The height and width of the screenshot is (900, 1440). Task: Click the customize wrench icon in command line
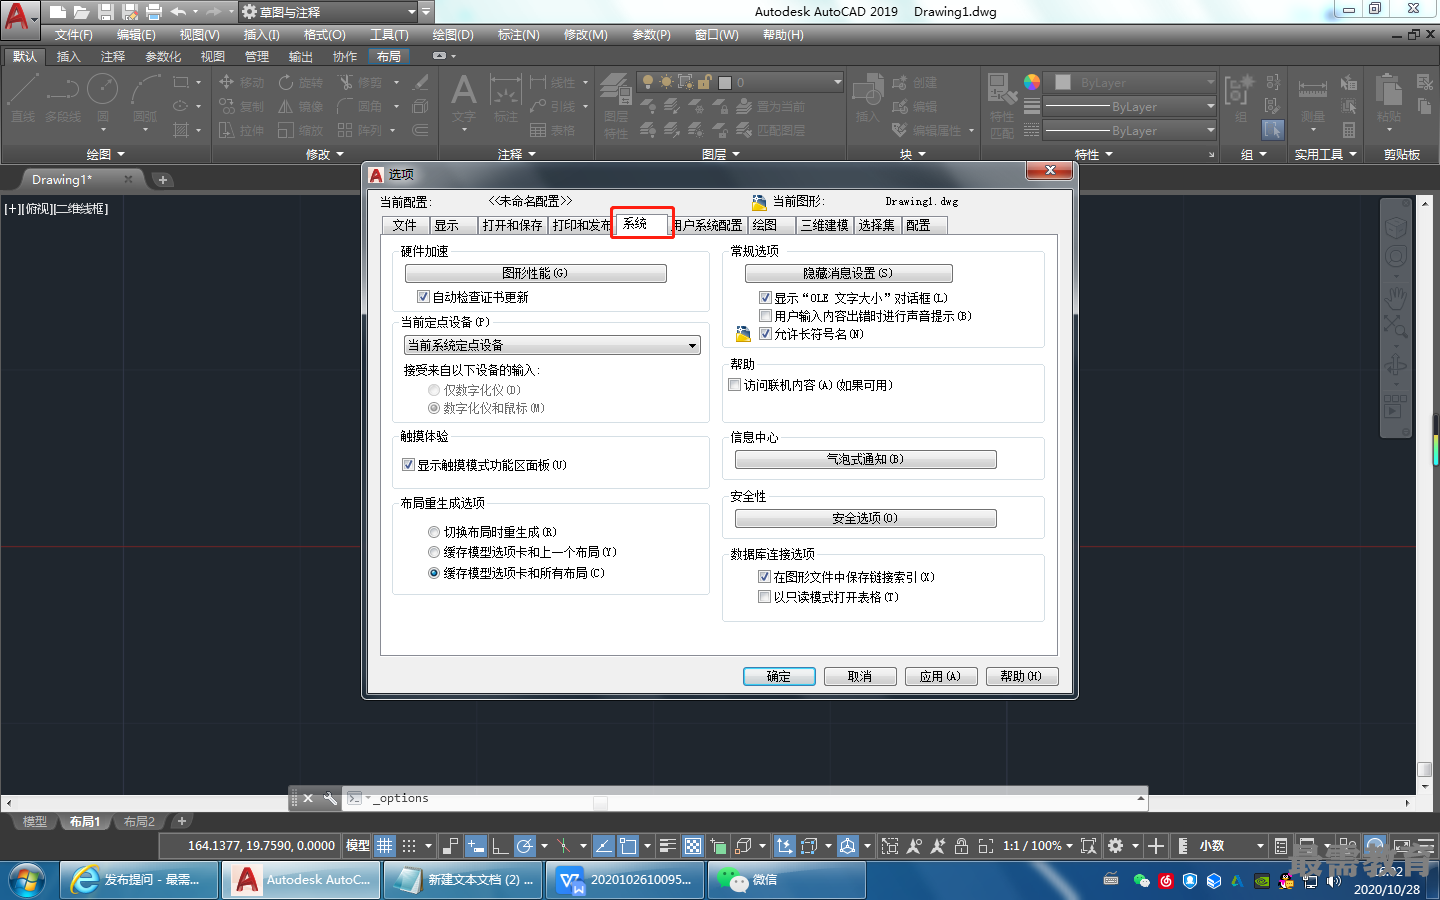pyautogui.click(x=330, y=798)
